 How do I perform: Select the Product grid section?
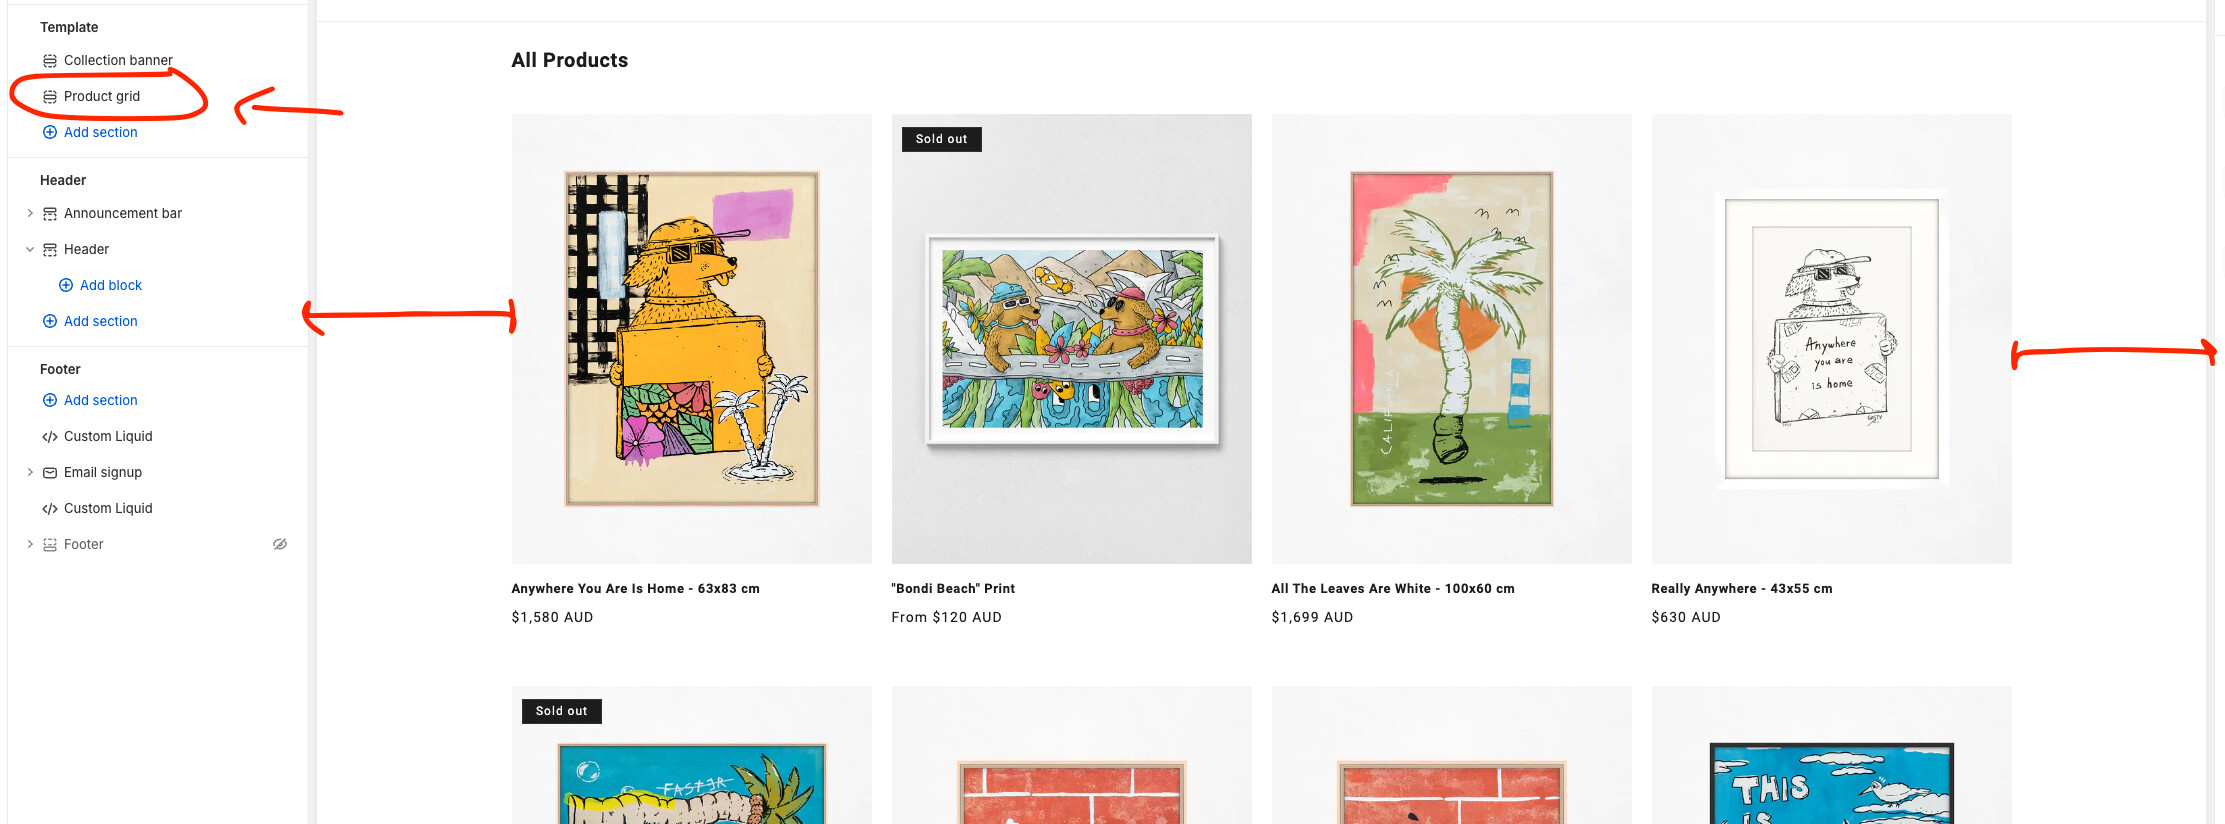point(102,96)
